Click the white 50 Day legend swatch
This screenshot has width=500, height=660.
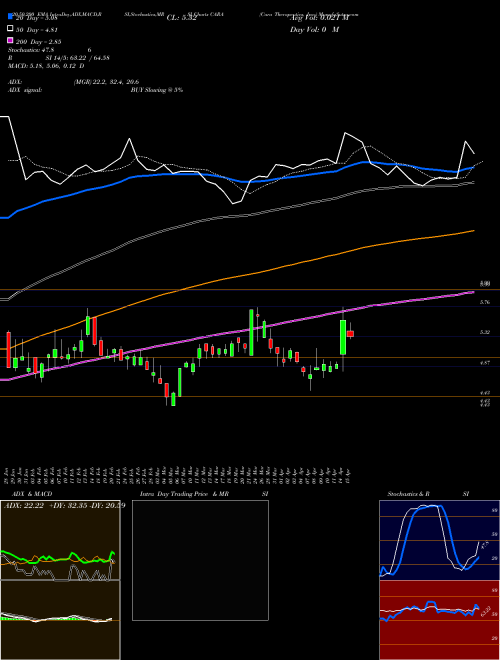tap(10, 28)
